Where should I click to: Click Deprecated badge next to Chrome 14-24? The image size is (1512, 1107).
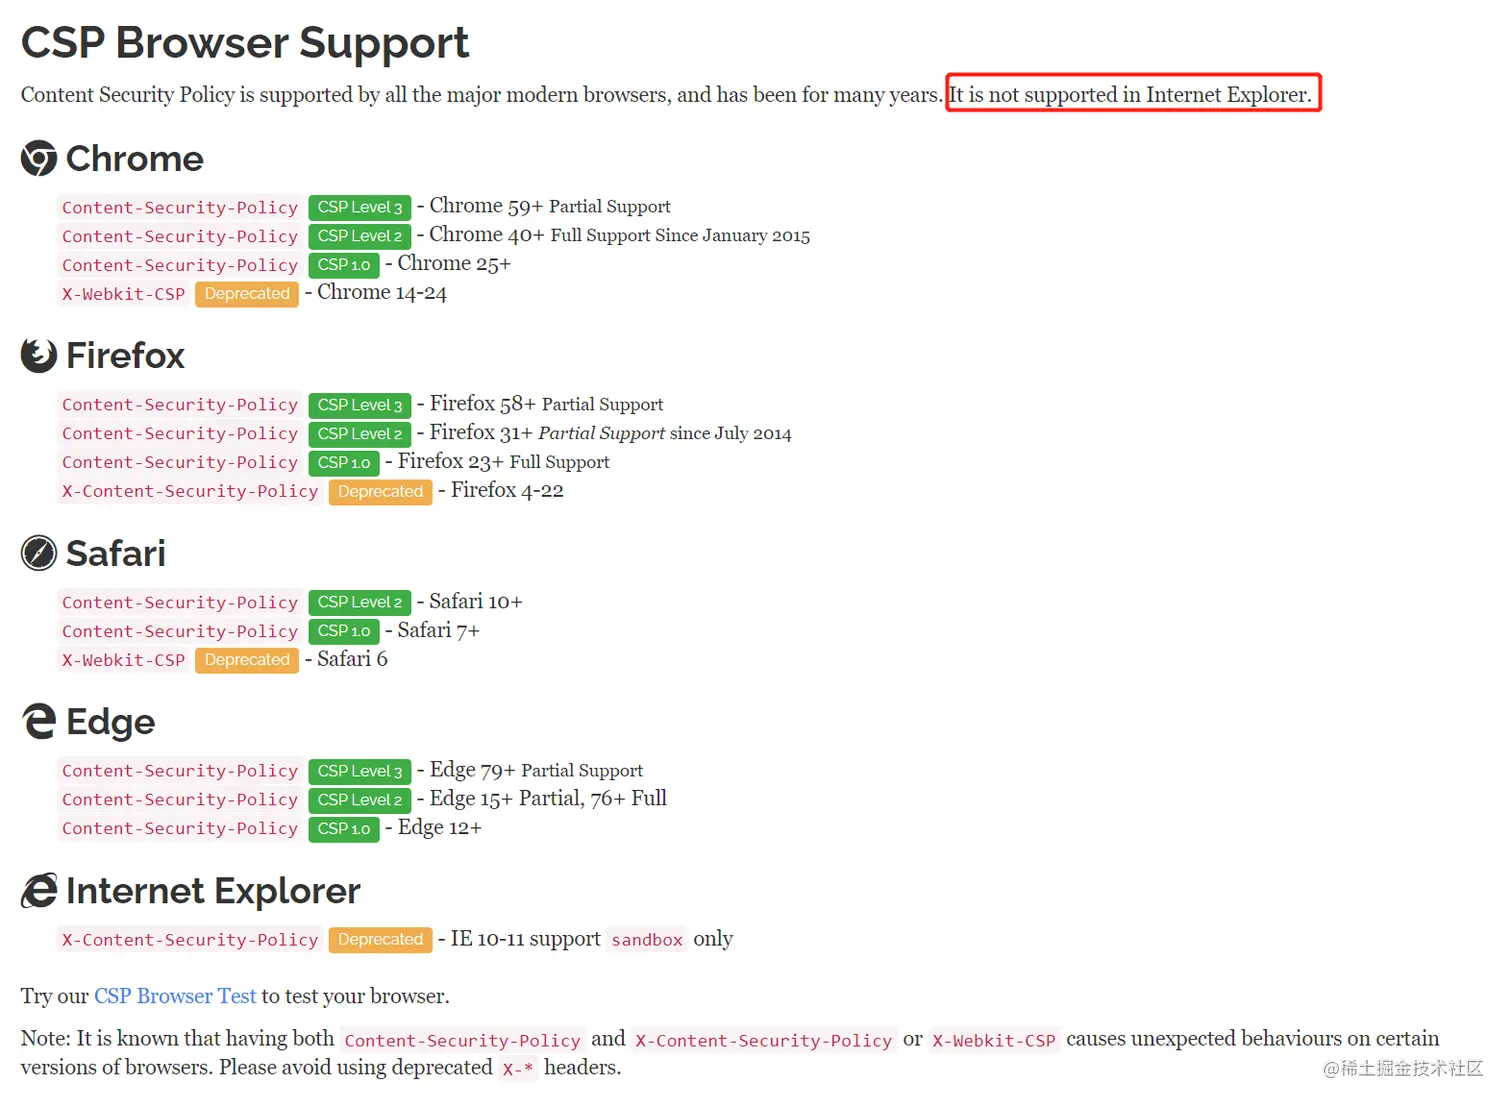[247, 294]
